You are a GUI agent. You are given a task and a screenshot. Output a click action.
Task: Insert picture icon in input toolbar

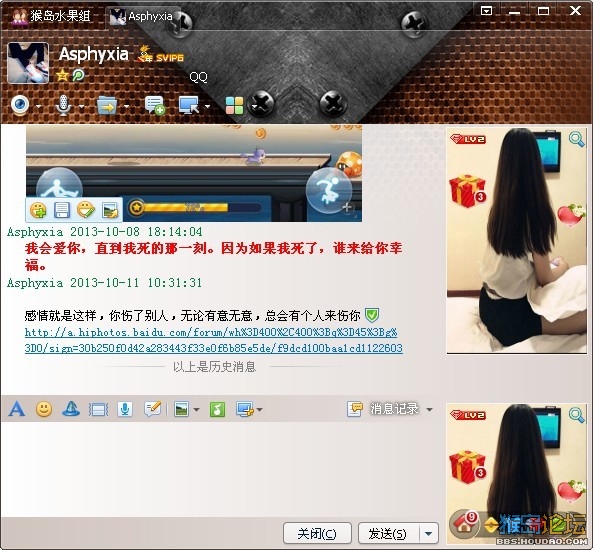click(x=182, y=409)
